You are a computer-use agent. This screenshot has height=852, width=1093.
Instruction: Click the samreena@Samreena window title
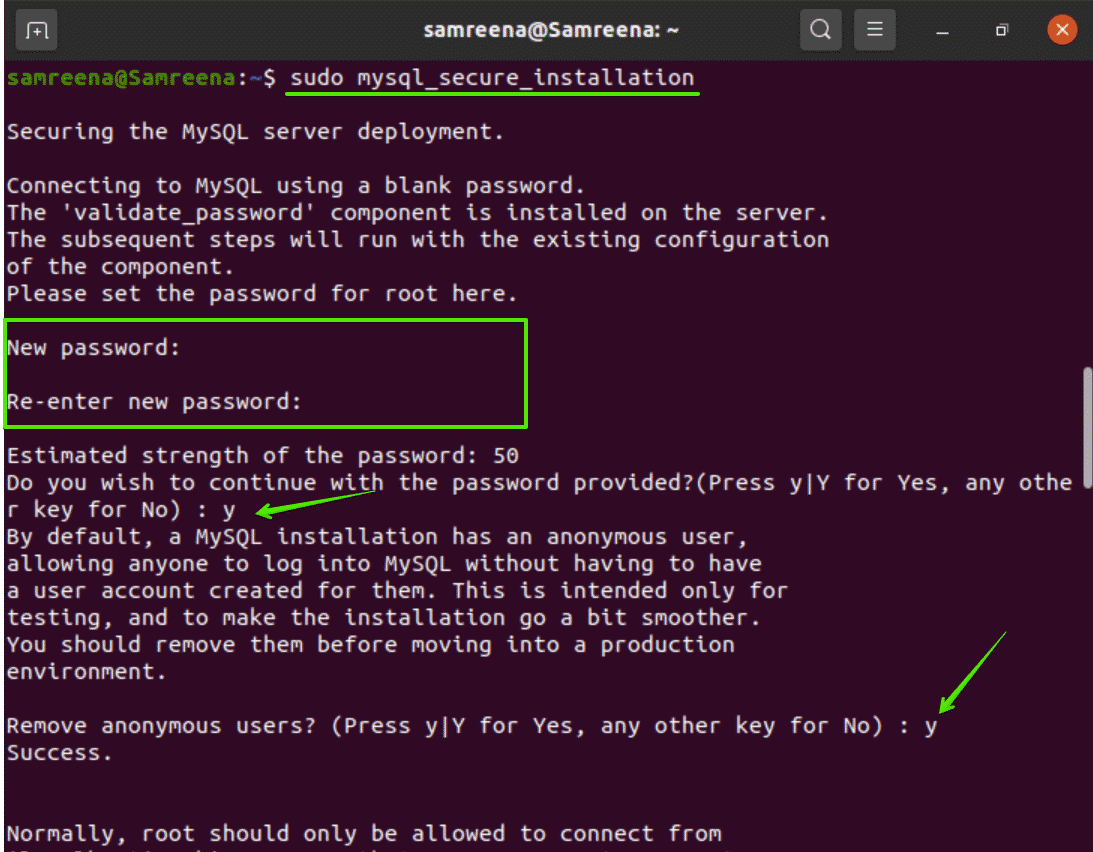[x=551, y=30]
